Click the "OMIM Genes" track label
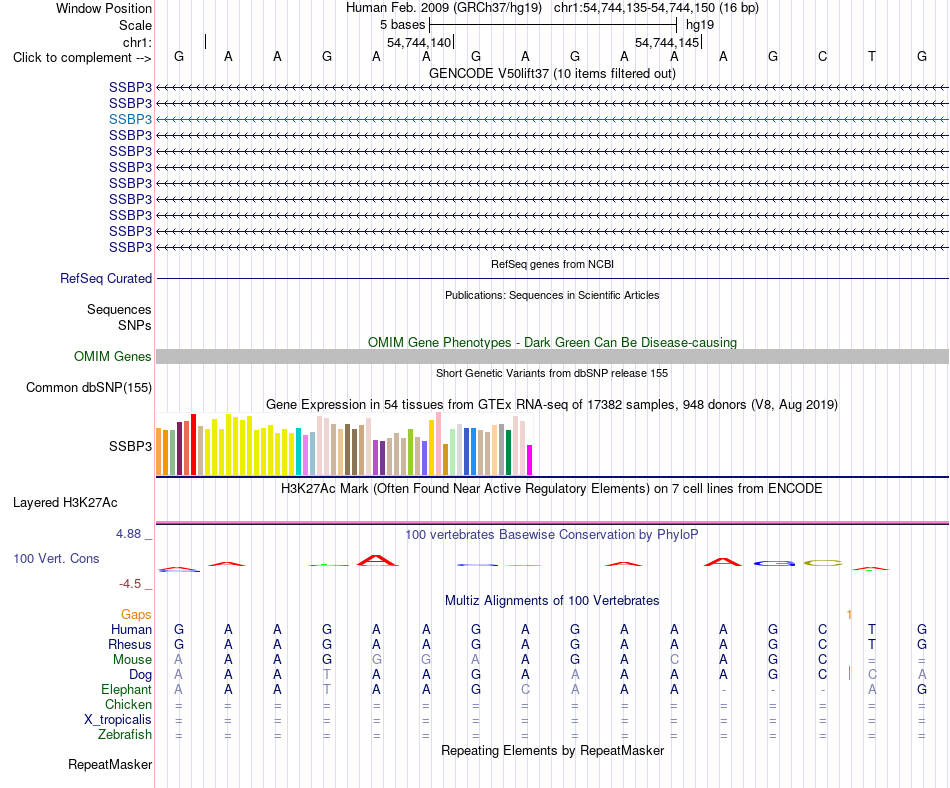The image size is (950, 788). pos(112,356)
